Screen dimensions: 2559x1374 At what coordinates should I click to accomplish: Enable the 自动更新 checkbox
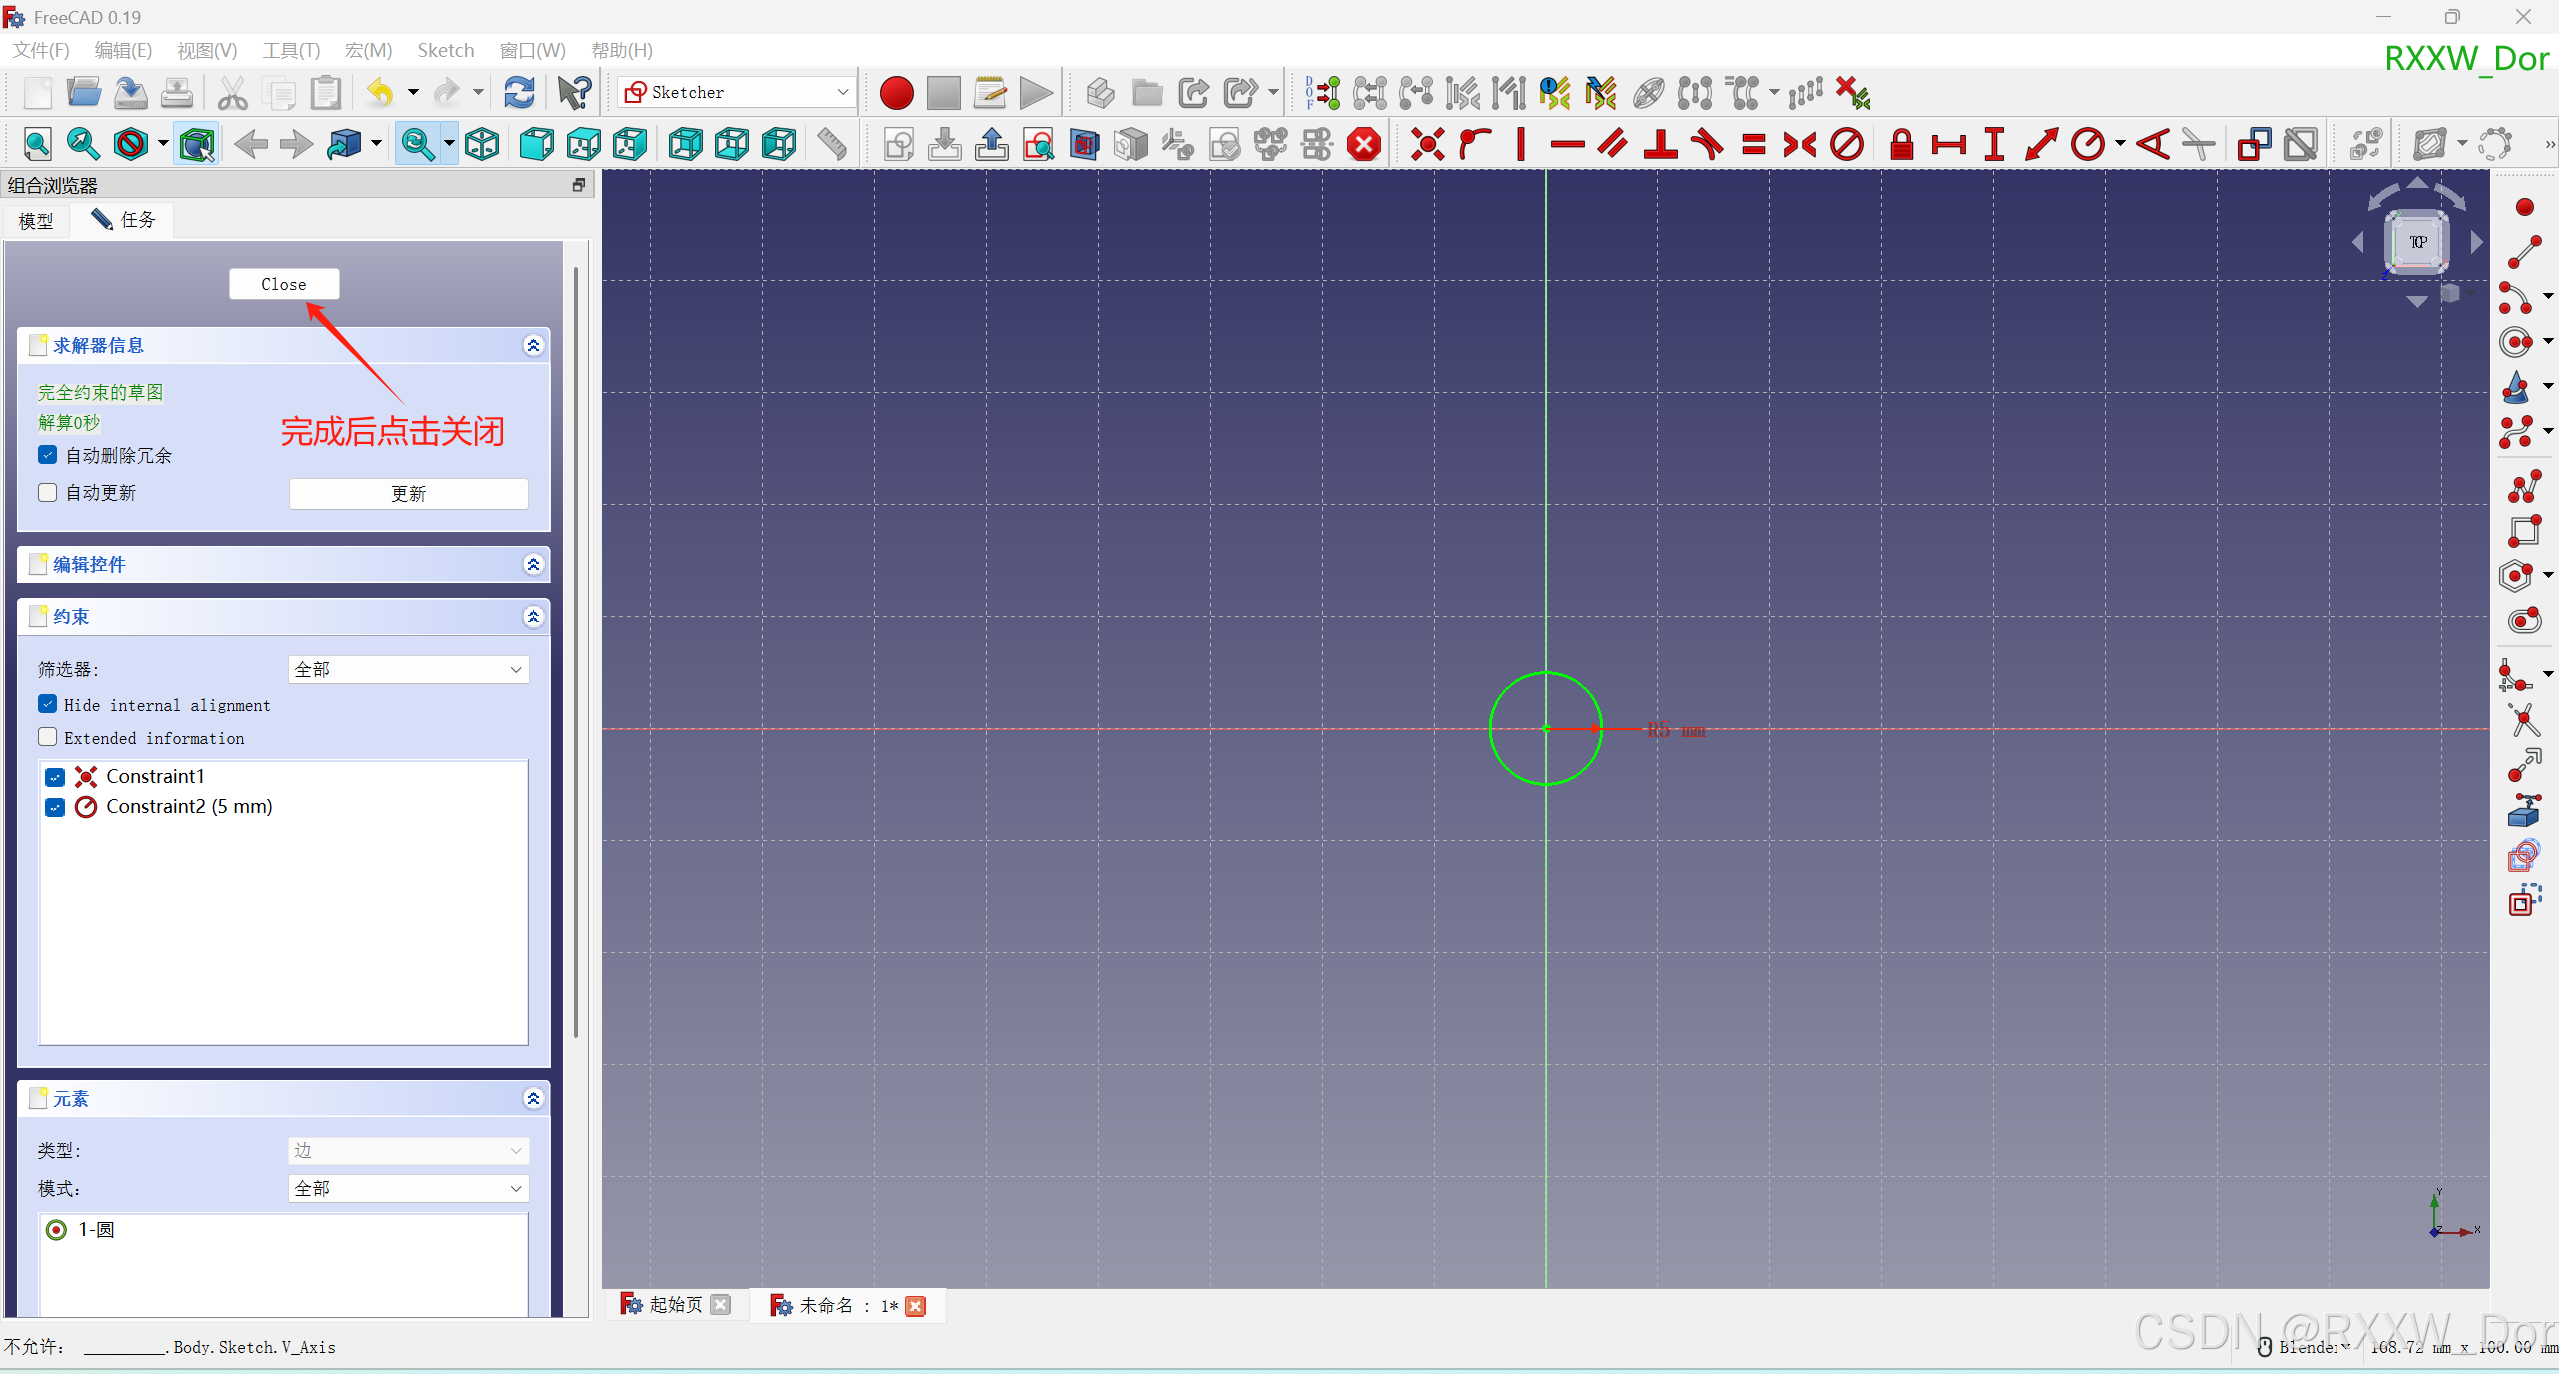(x=47, y=492)
